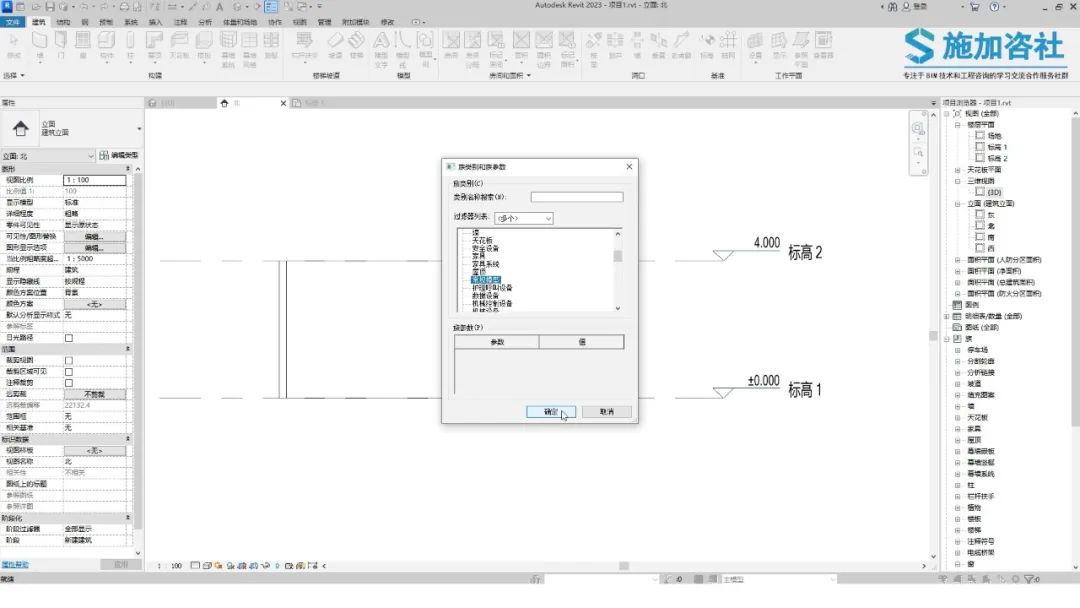Viewport: 1080px width, 608px height.
Task: Click the Save icon in quick access toolbar
Action: coord(50,6)
